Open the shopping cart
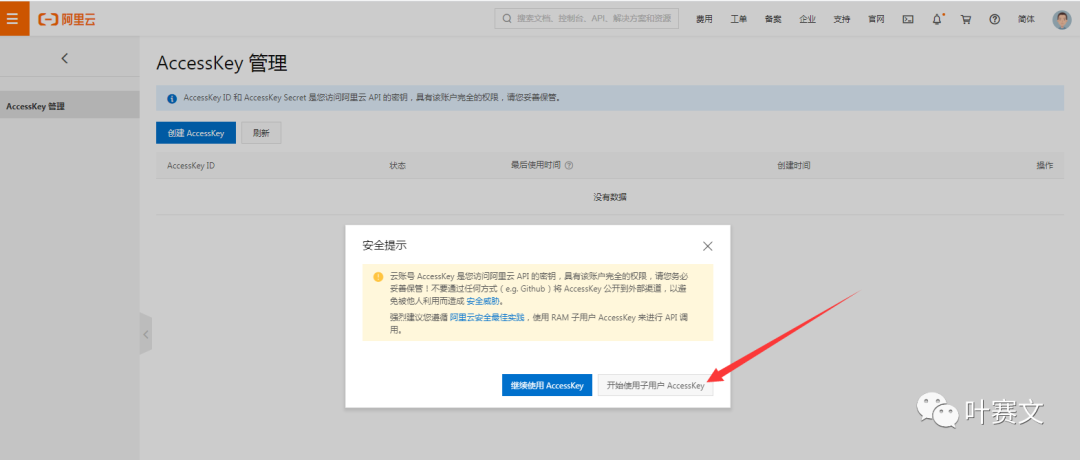The width and height of the screenshot is (1080, 460). point(966,19)
